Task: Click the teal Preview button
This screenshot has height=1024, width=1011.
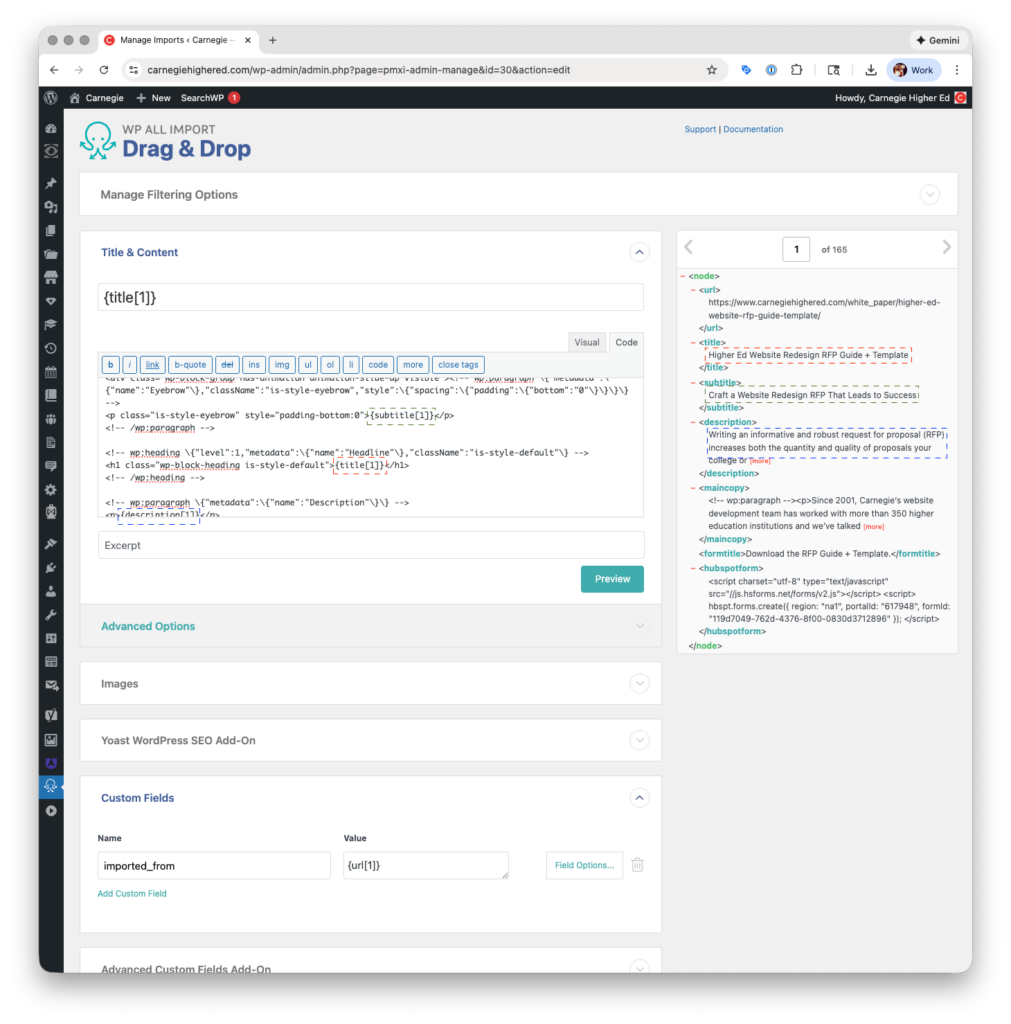Action: [x=612, y=579]
